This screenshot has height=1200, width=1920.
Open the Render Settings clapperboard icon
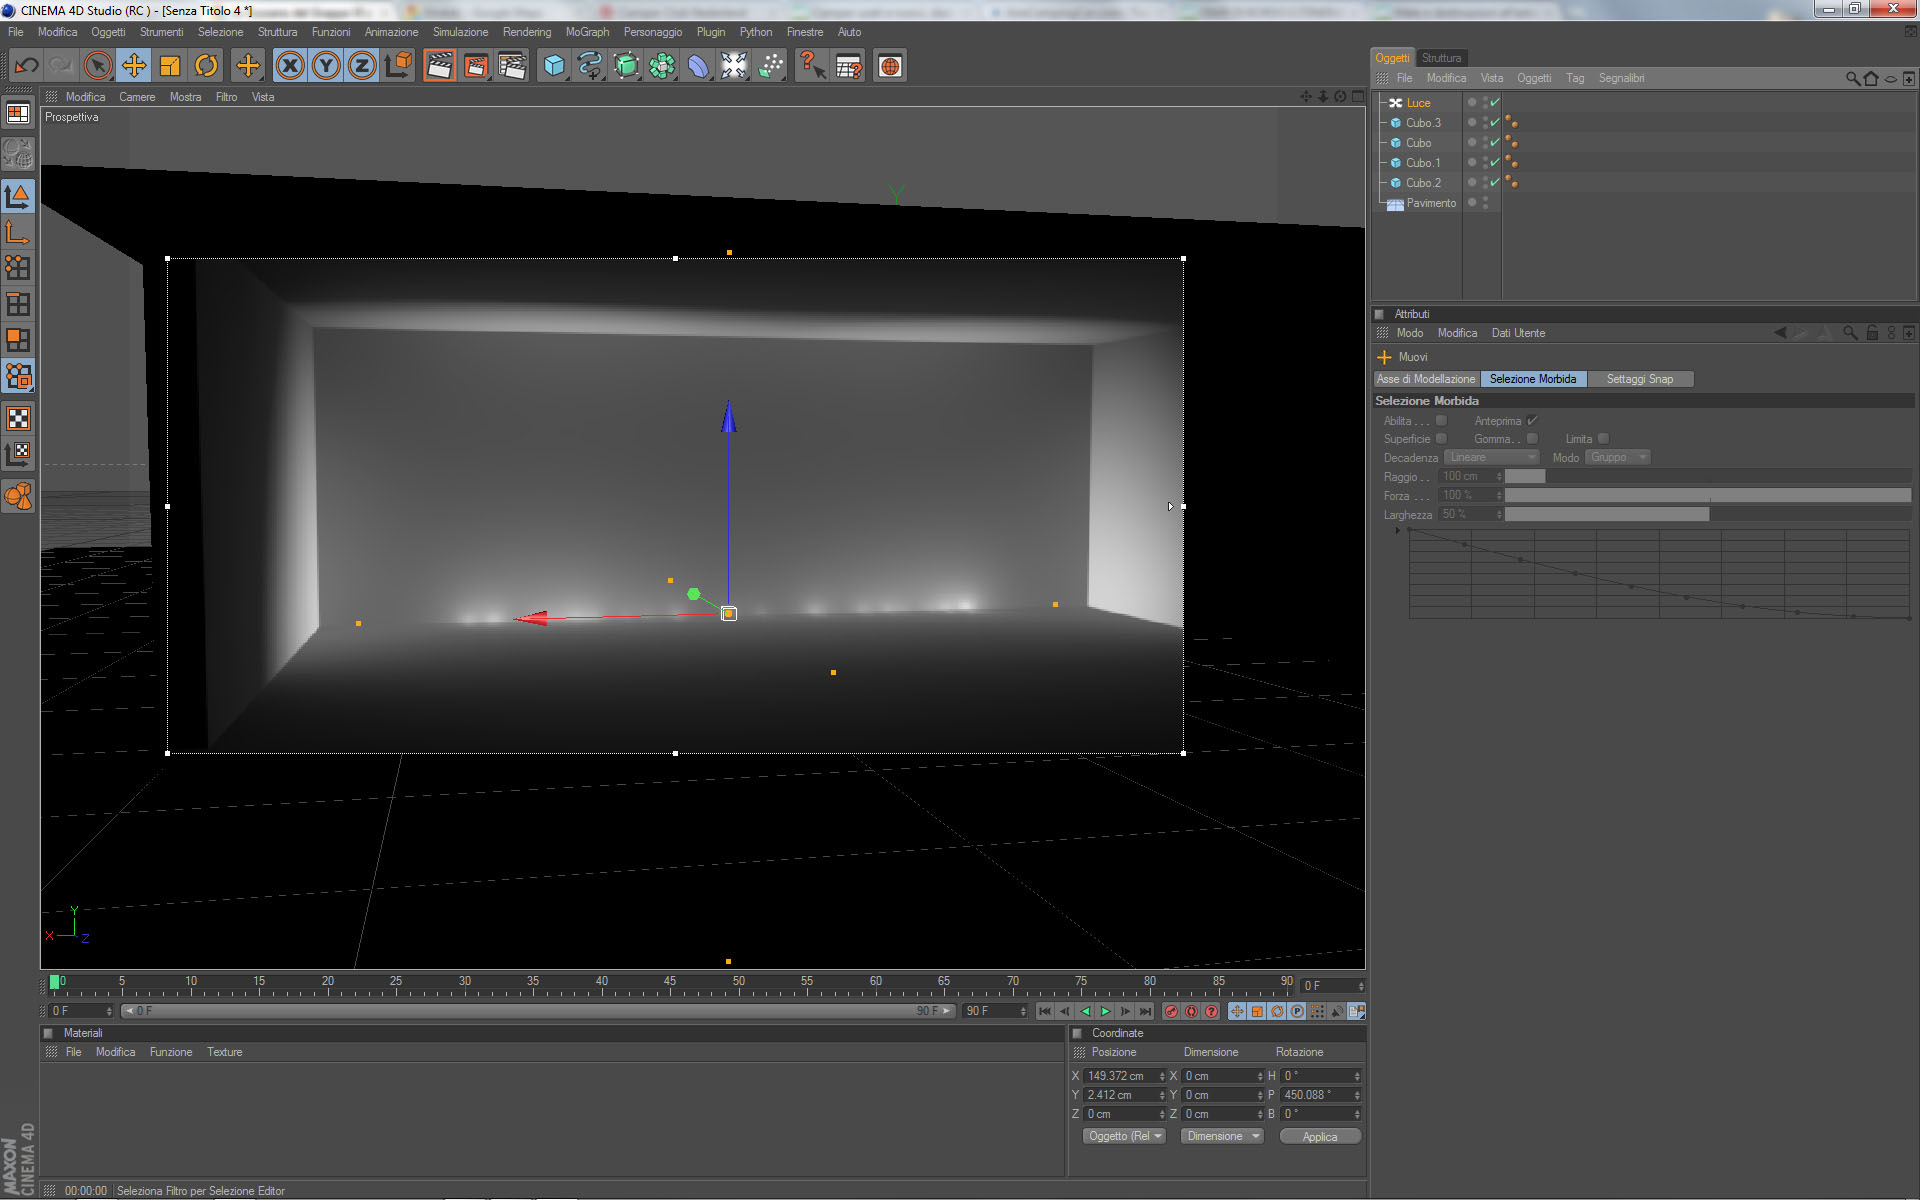tap(512, 66)
